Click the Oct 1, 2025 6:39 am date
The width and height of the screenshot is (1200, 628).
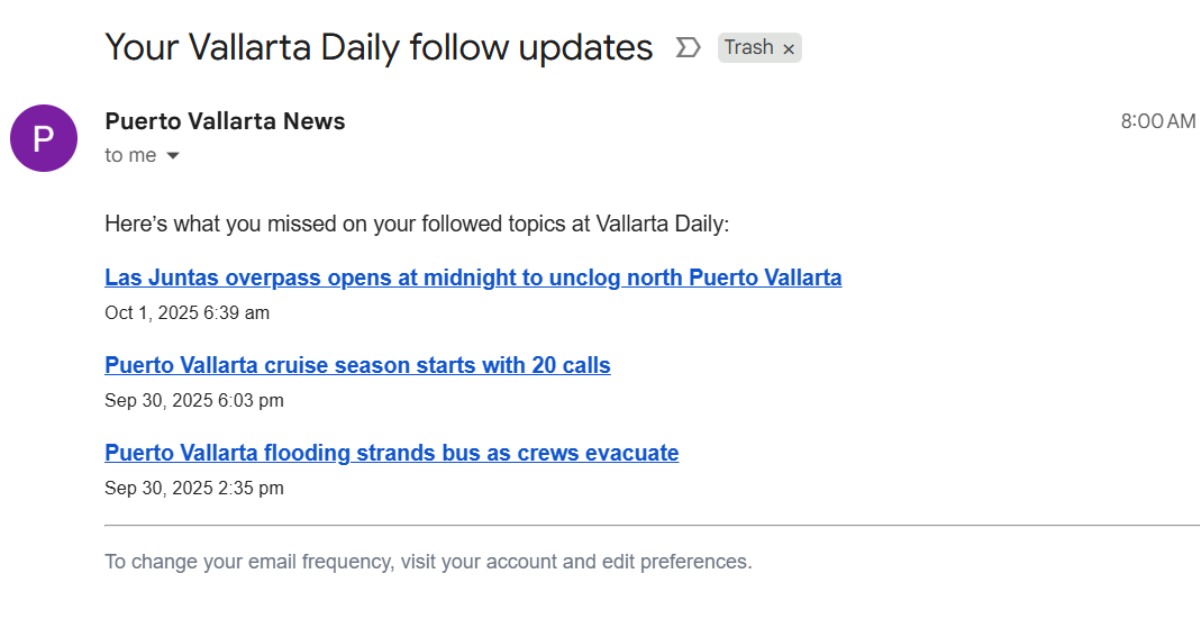(x=187, y=313)
